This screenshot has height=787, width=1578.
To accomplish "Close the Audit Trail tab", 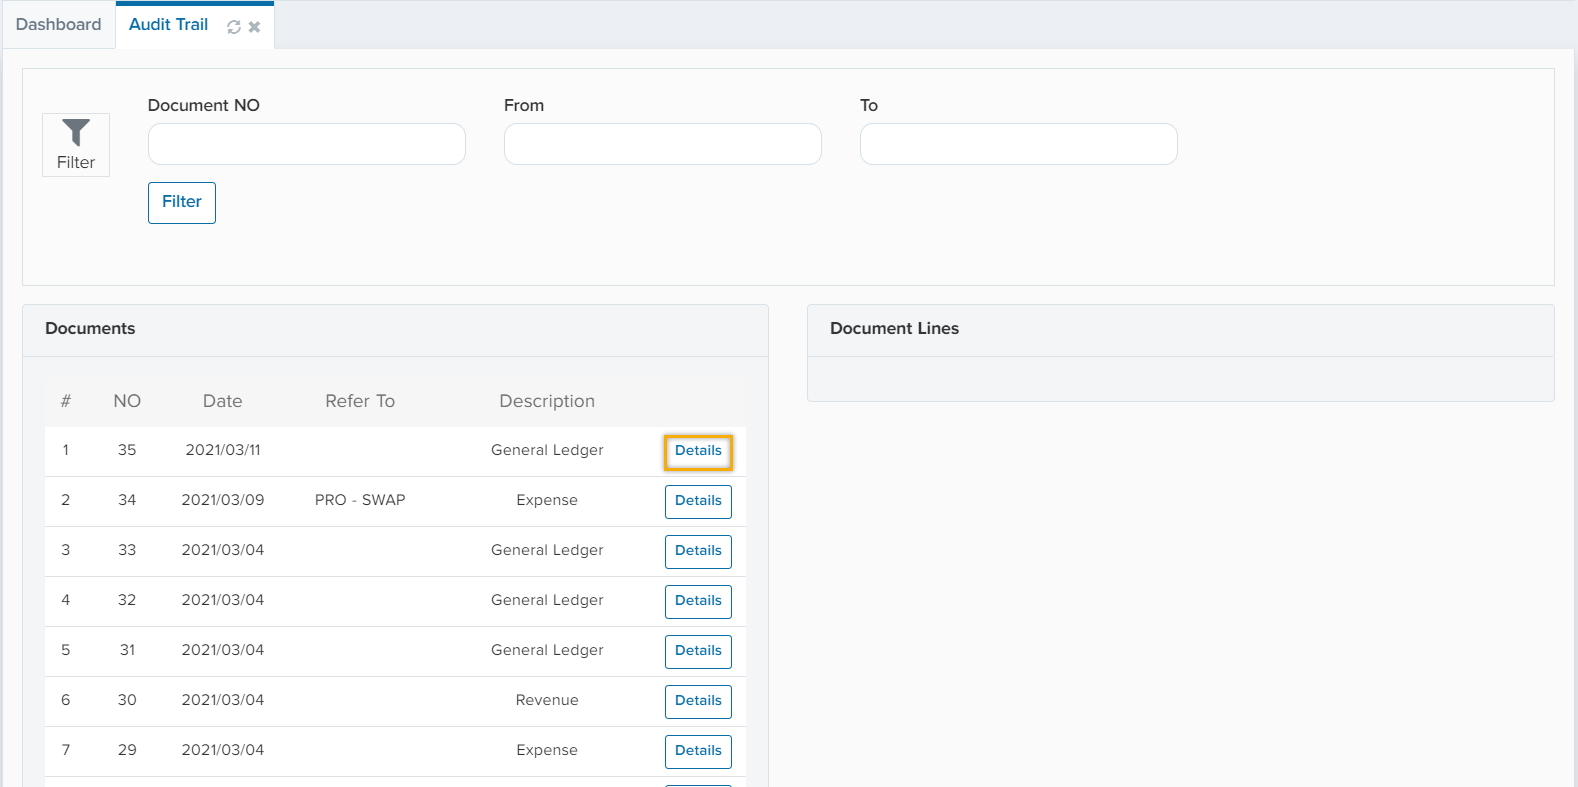I will [254, 27].
